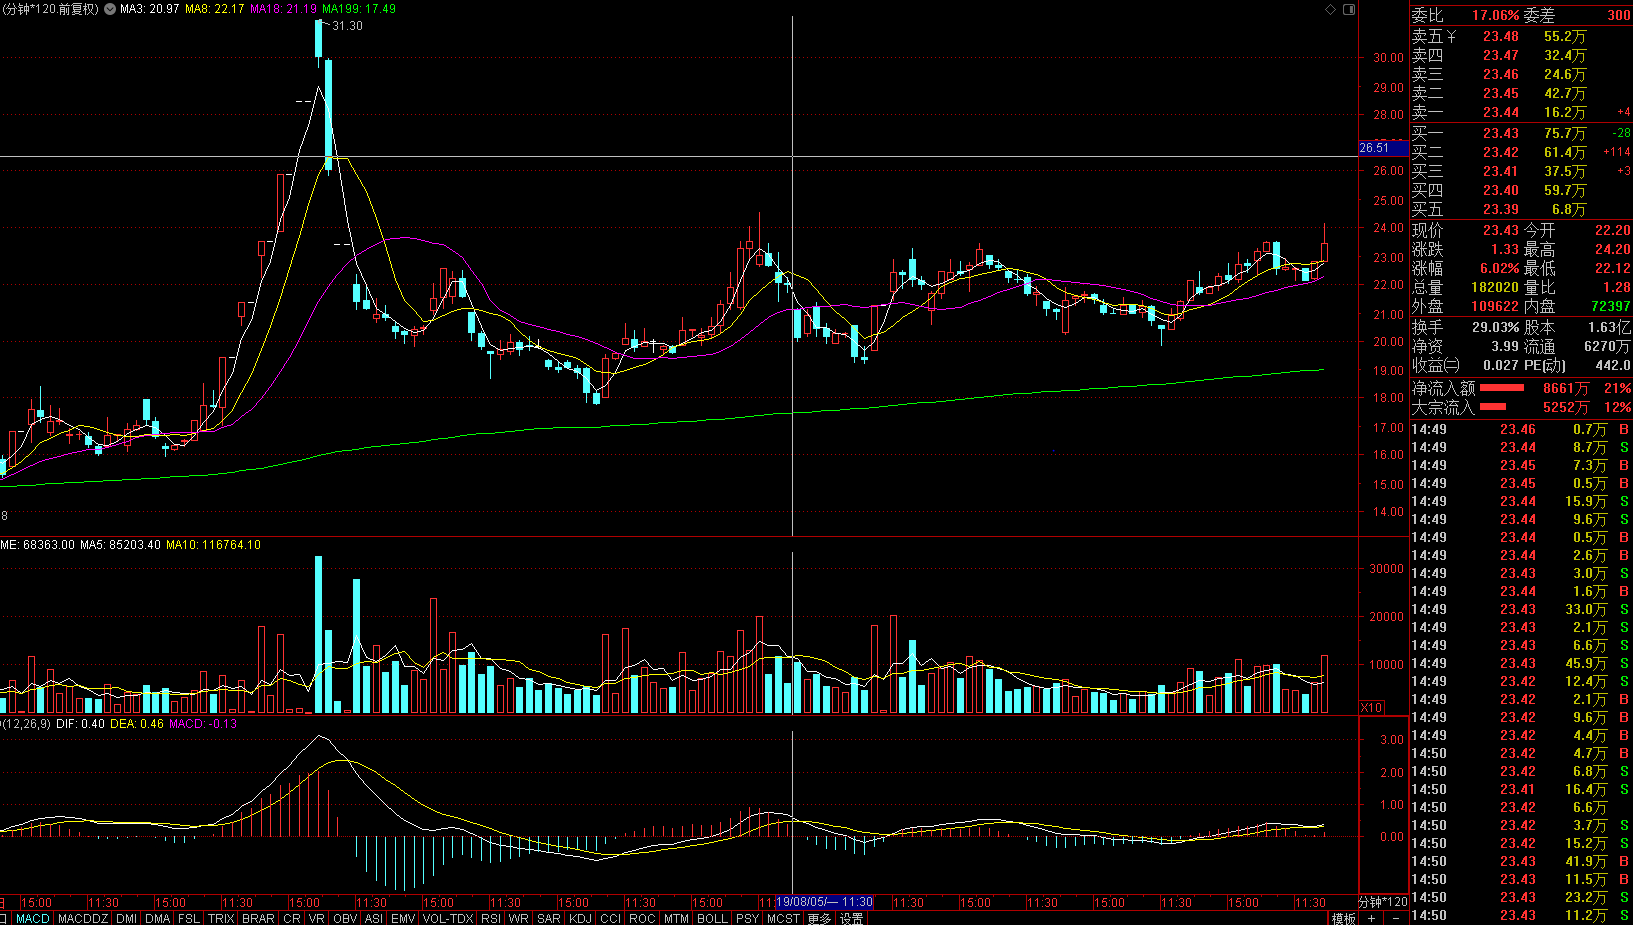Click the 现价 23.43 value
The width and height of the screenshot is (1633, 925).
click(1501, 230)
